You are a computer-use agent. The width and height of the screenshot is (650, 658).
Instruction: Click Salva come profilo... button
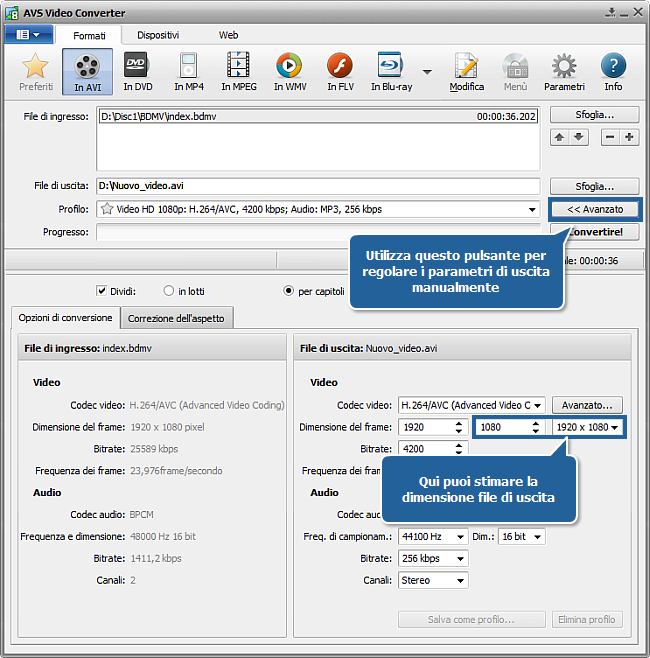(472, 619)
